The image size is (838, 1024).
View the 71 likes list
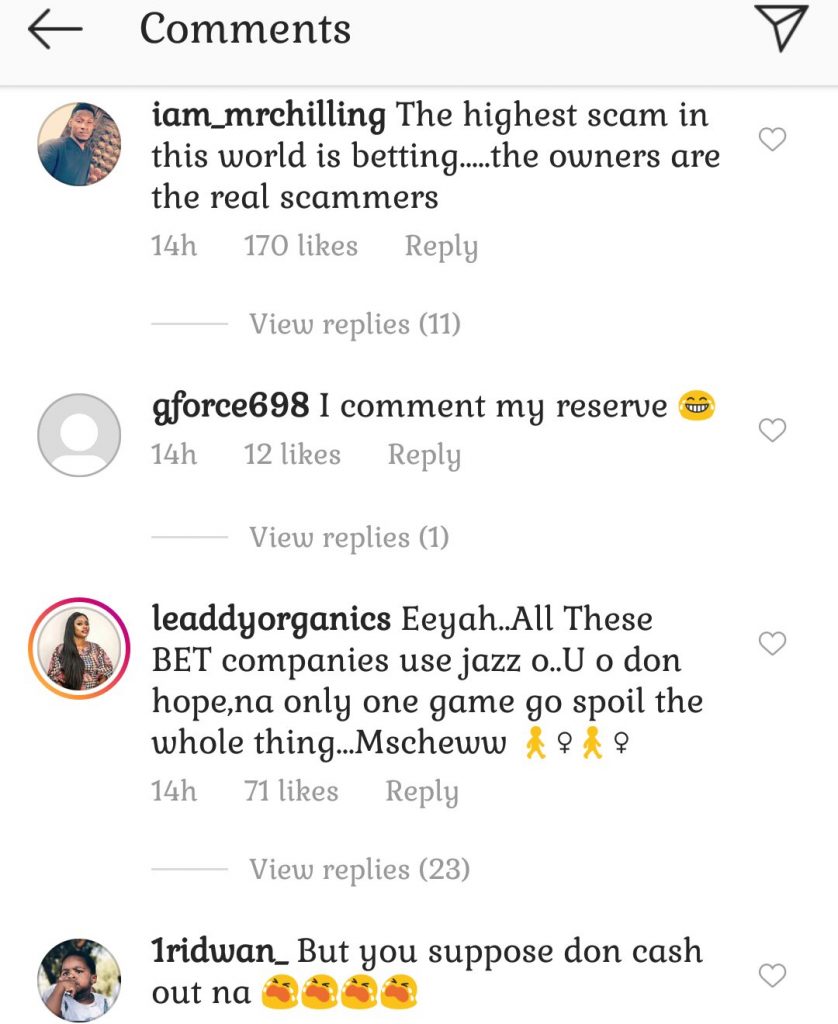pyautogui.click(x=291, y=792)
